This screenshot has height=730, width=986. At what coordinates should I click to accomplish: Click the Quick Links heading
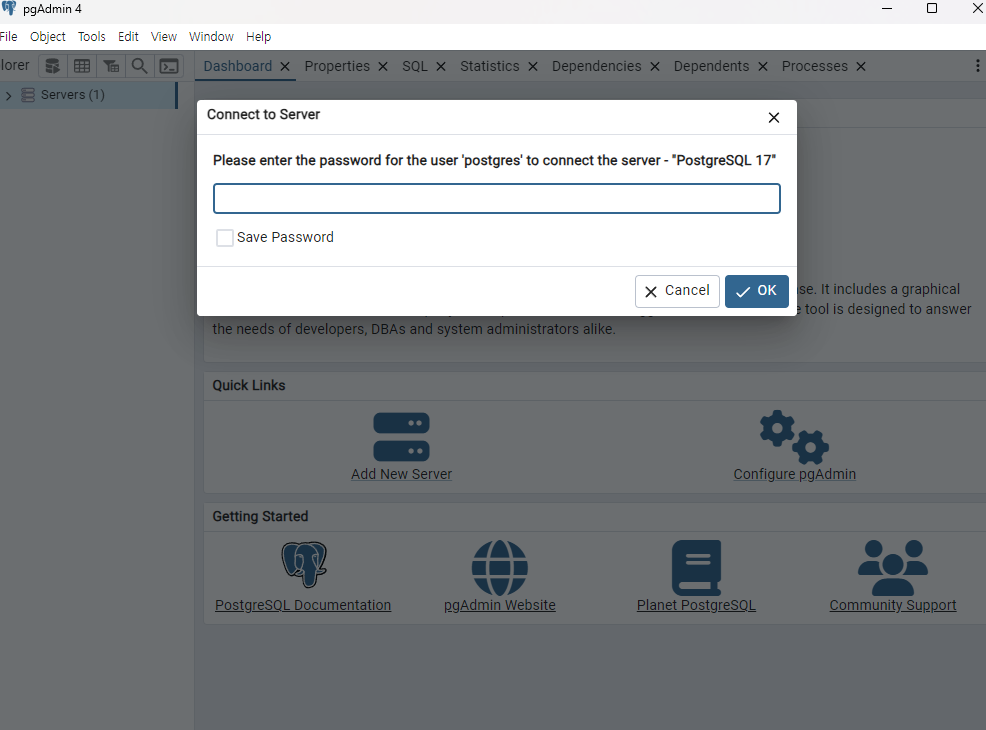(x=249, y=385)
